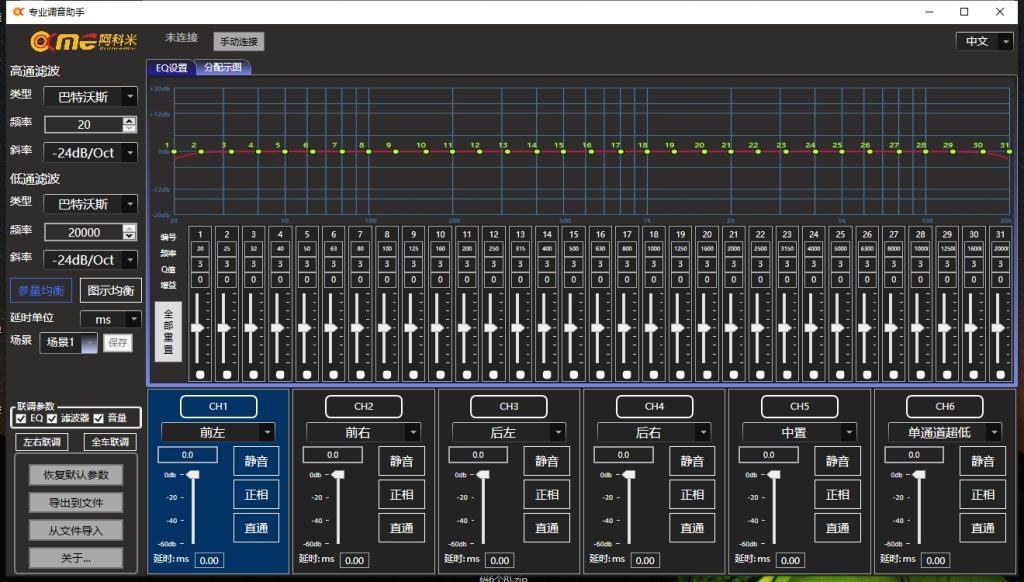Select the CH2 channel button
Image resolution: width=1024 pixels, height=582 pixels.
tap(364, 406)
